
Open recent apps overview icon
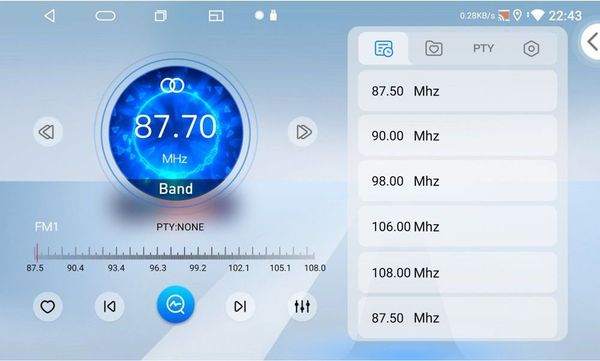click(x=161, y=16)
